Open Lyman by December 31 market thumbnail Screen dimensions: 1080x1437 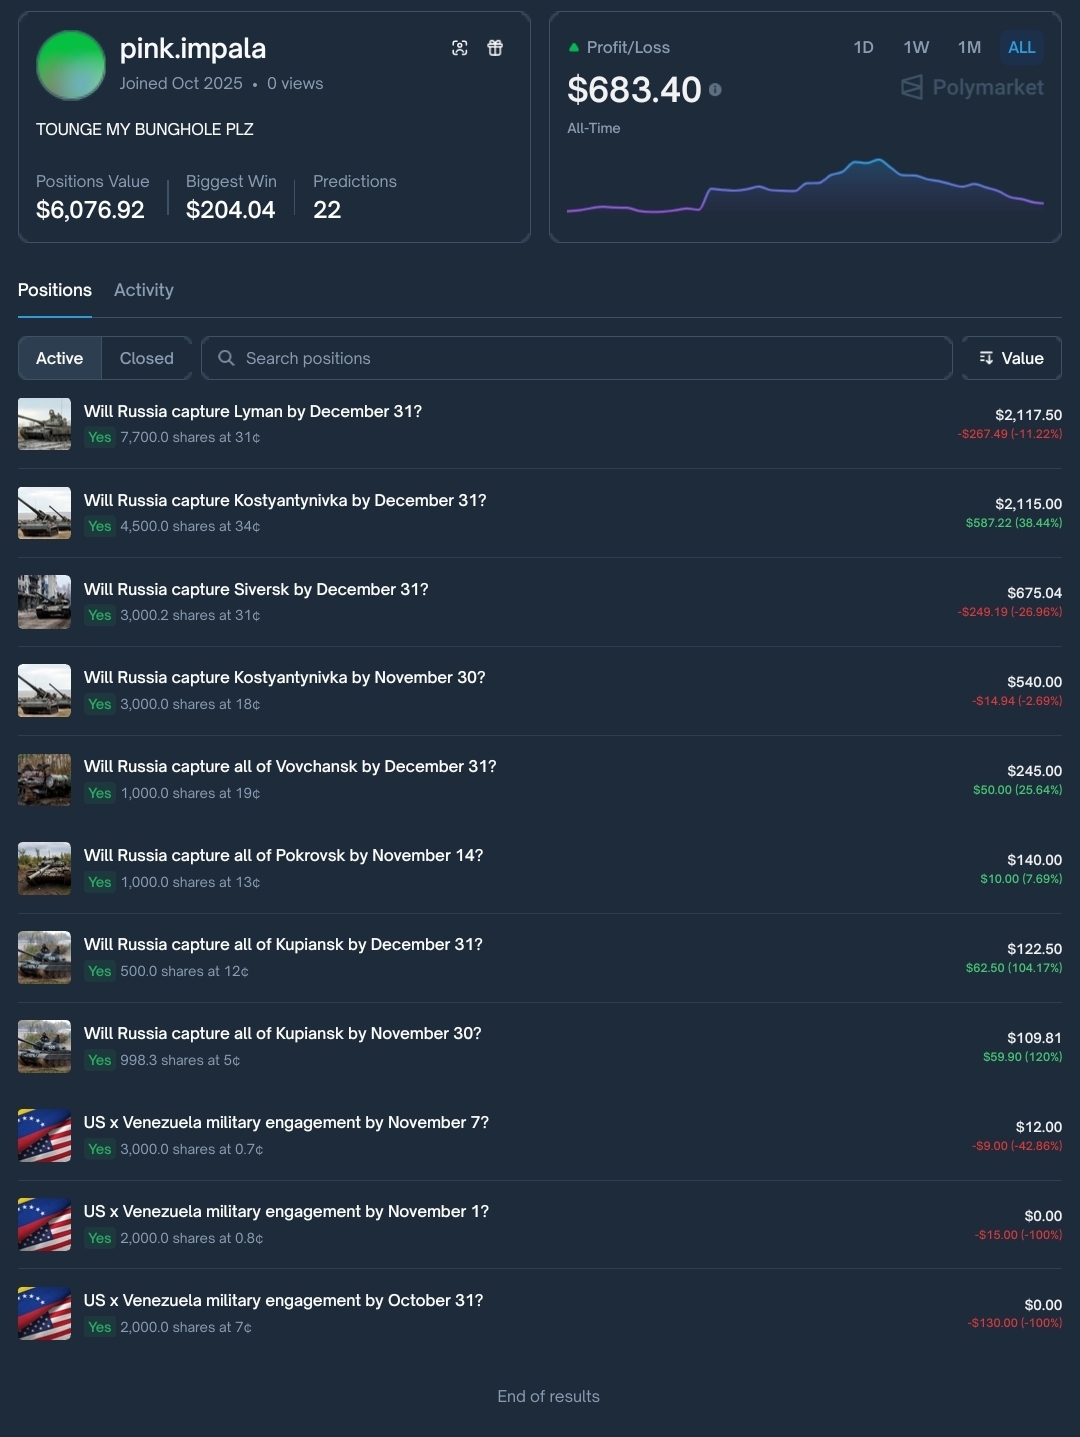coord(44,424)
